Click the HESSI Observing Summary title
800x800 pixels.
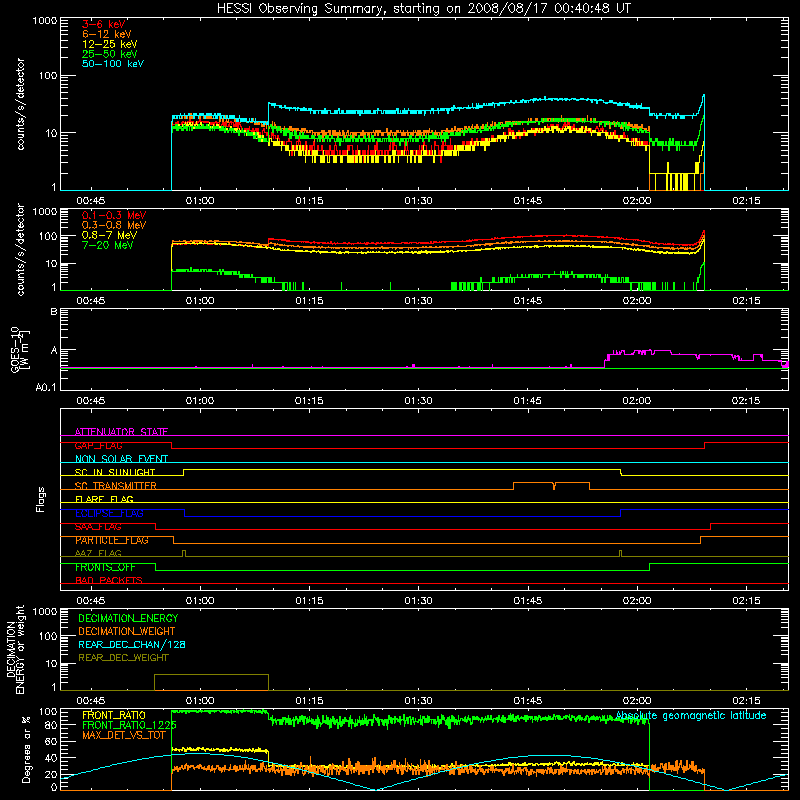pos(423,8)
